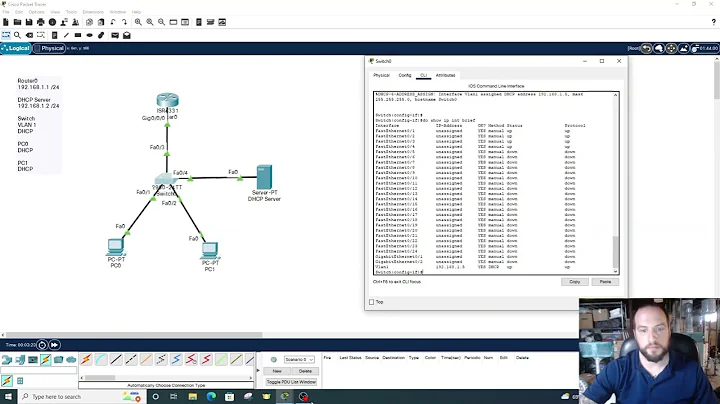Click the PC1 device icon
The image size is (720, 404).
click(209, 251)
